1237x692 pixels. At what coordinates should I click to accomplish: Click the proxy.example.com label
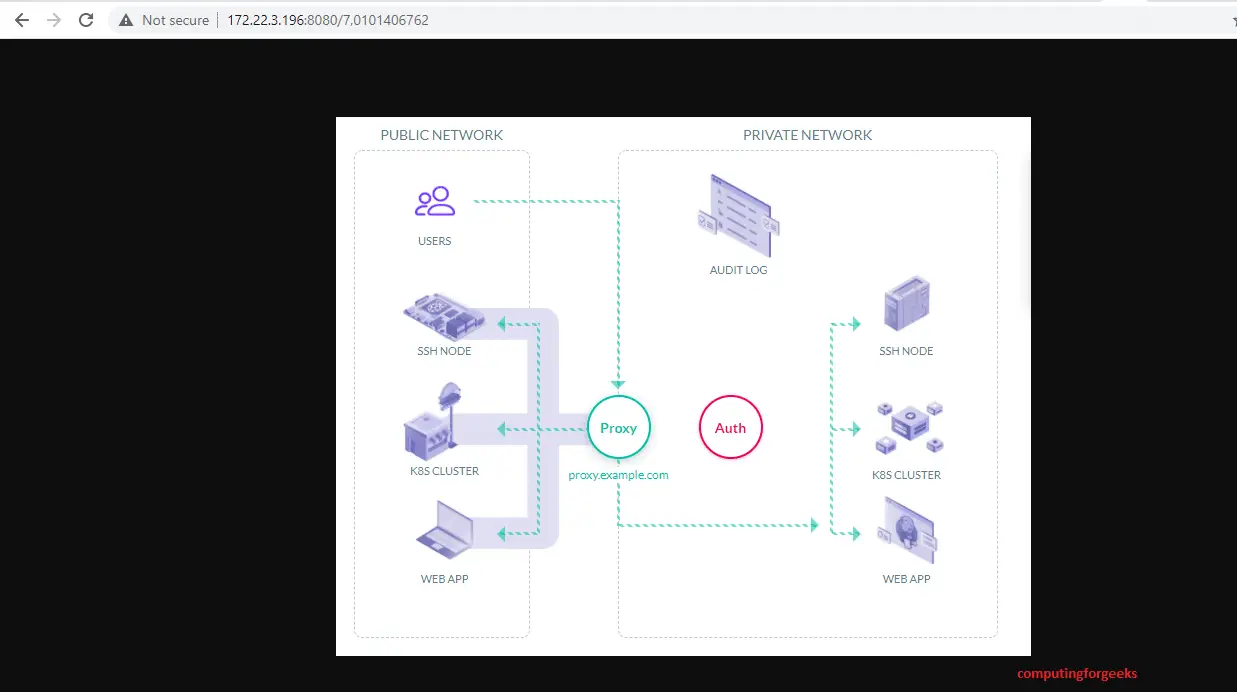[x=618, y=475]
